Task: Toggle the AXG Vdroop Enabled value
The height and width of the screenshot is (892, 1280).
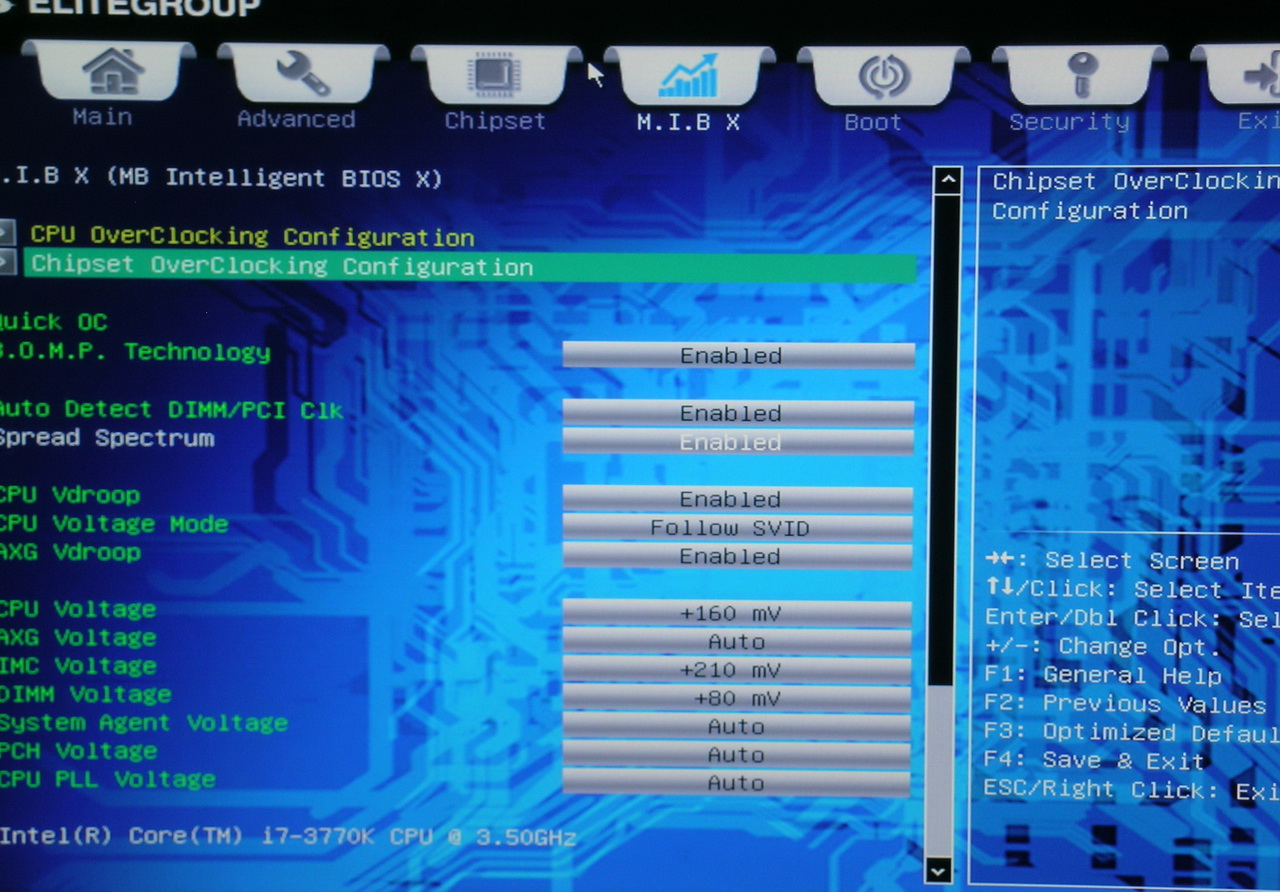Action: click(x=737, y=556)
